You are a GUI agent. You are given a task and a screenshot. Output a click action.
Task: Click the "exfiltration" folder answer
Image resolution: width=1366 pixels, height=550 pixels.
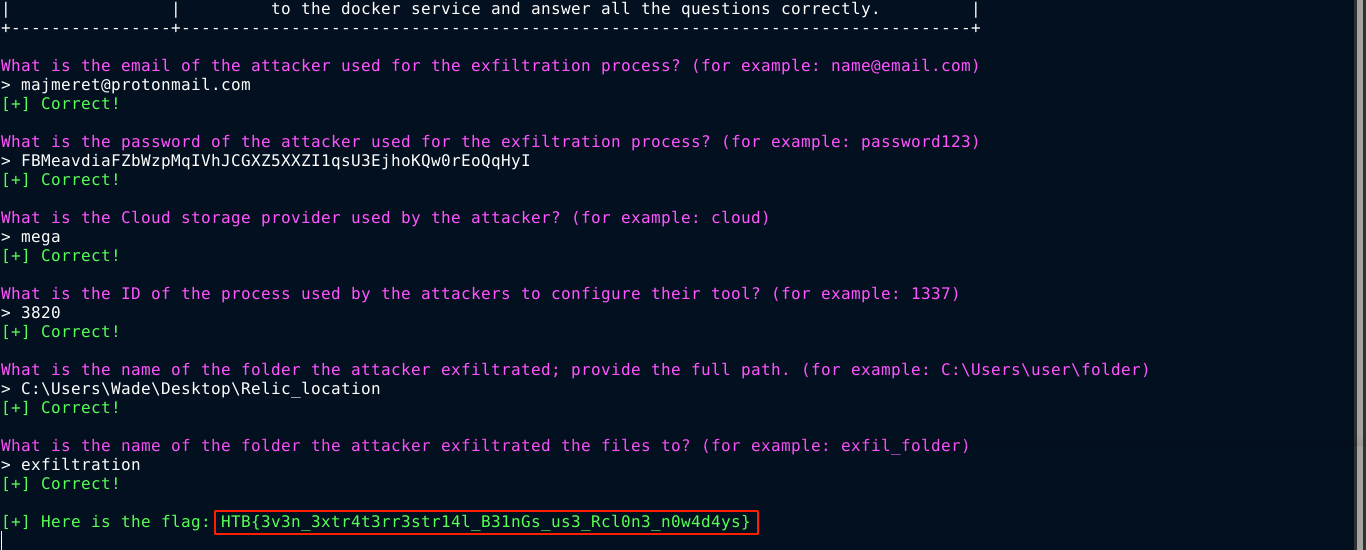pyautogui.click(x=80, y=465)
